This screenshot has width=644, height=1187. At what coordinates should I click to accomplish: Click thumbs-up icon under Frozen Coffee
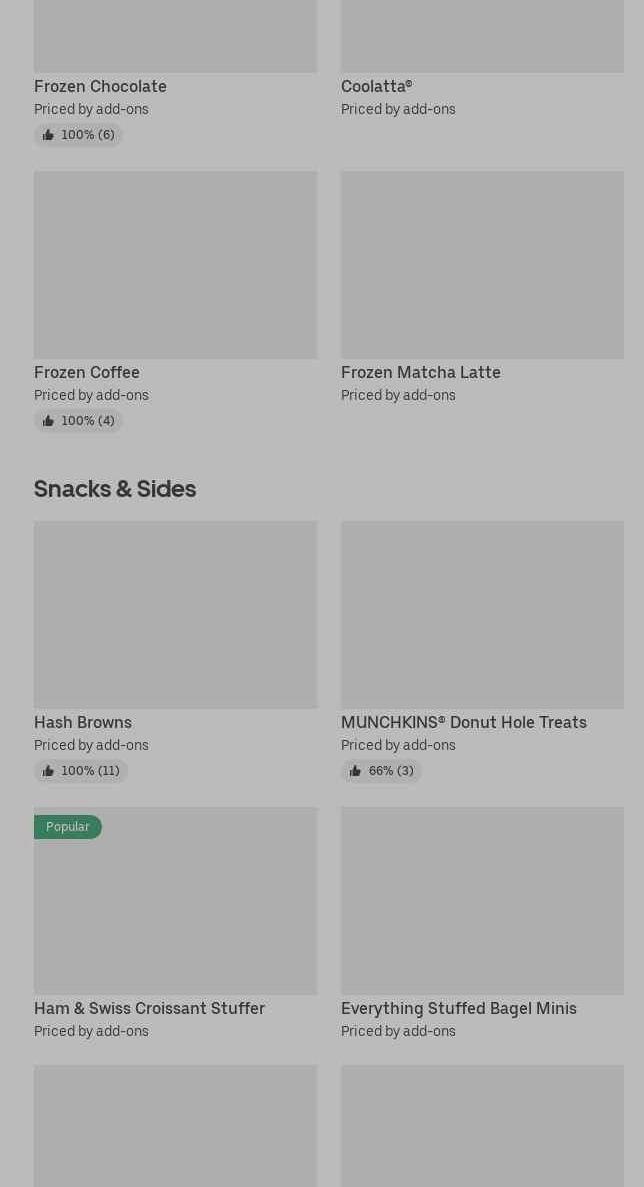coord(48,421)
